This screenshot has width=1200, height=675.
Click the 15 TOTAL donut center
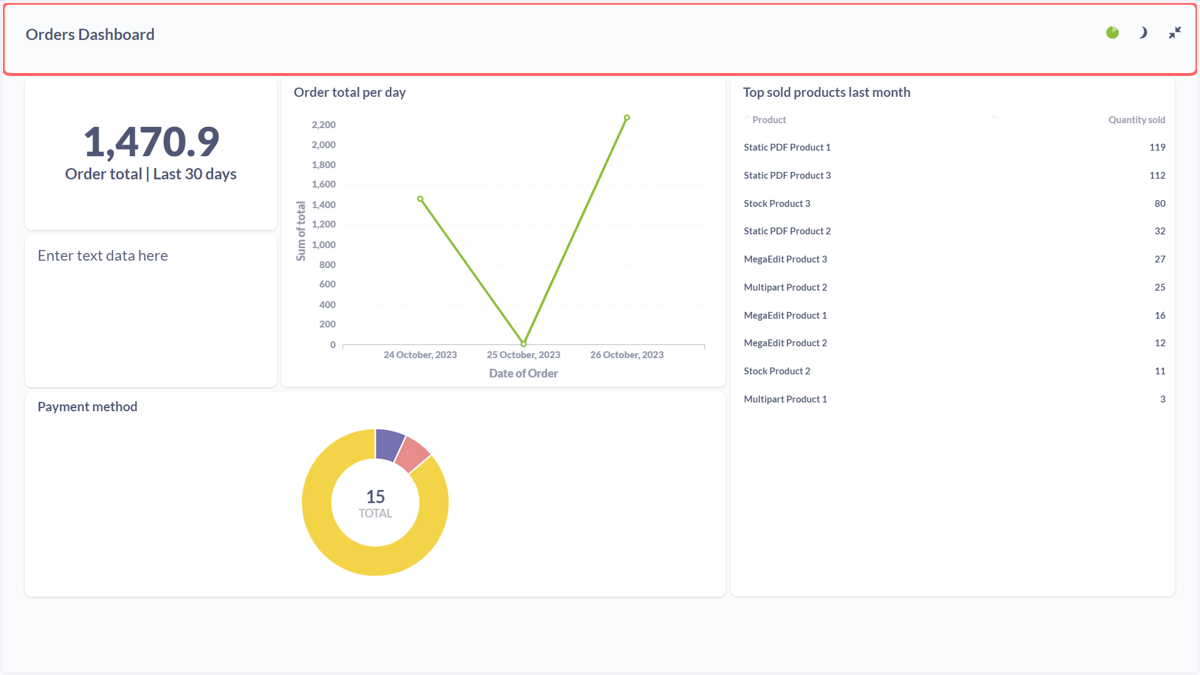point(375,503)
